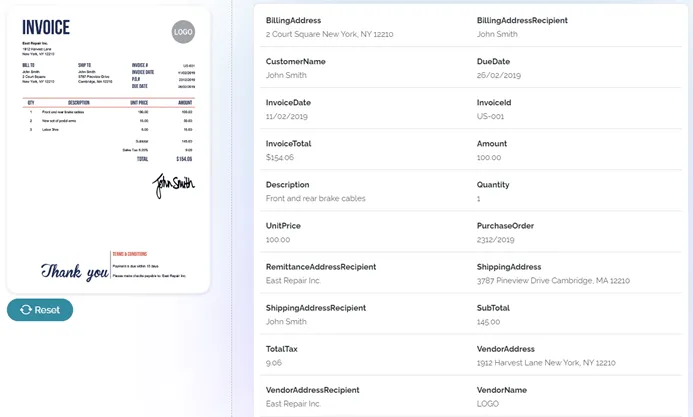
Task: Click the PurchaseOrder value 2312/2019
Action: (x=495, y=239)
